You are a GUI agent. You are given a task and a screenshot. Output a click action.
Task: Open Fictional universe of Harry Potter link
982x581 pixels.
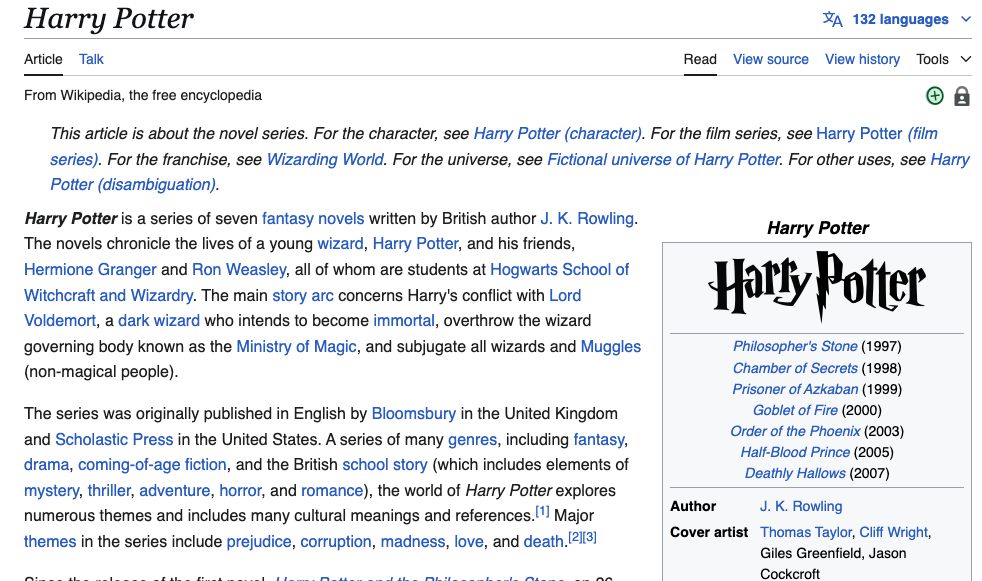click(x=663, y=160)
